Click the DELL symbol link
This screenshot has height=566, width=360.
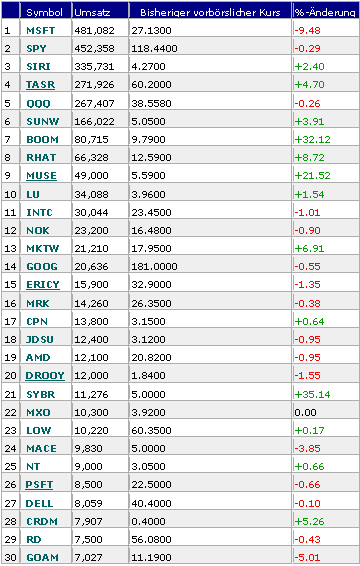tap(39, 504)
